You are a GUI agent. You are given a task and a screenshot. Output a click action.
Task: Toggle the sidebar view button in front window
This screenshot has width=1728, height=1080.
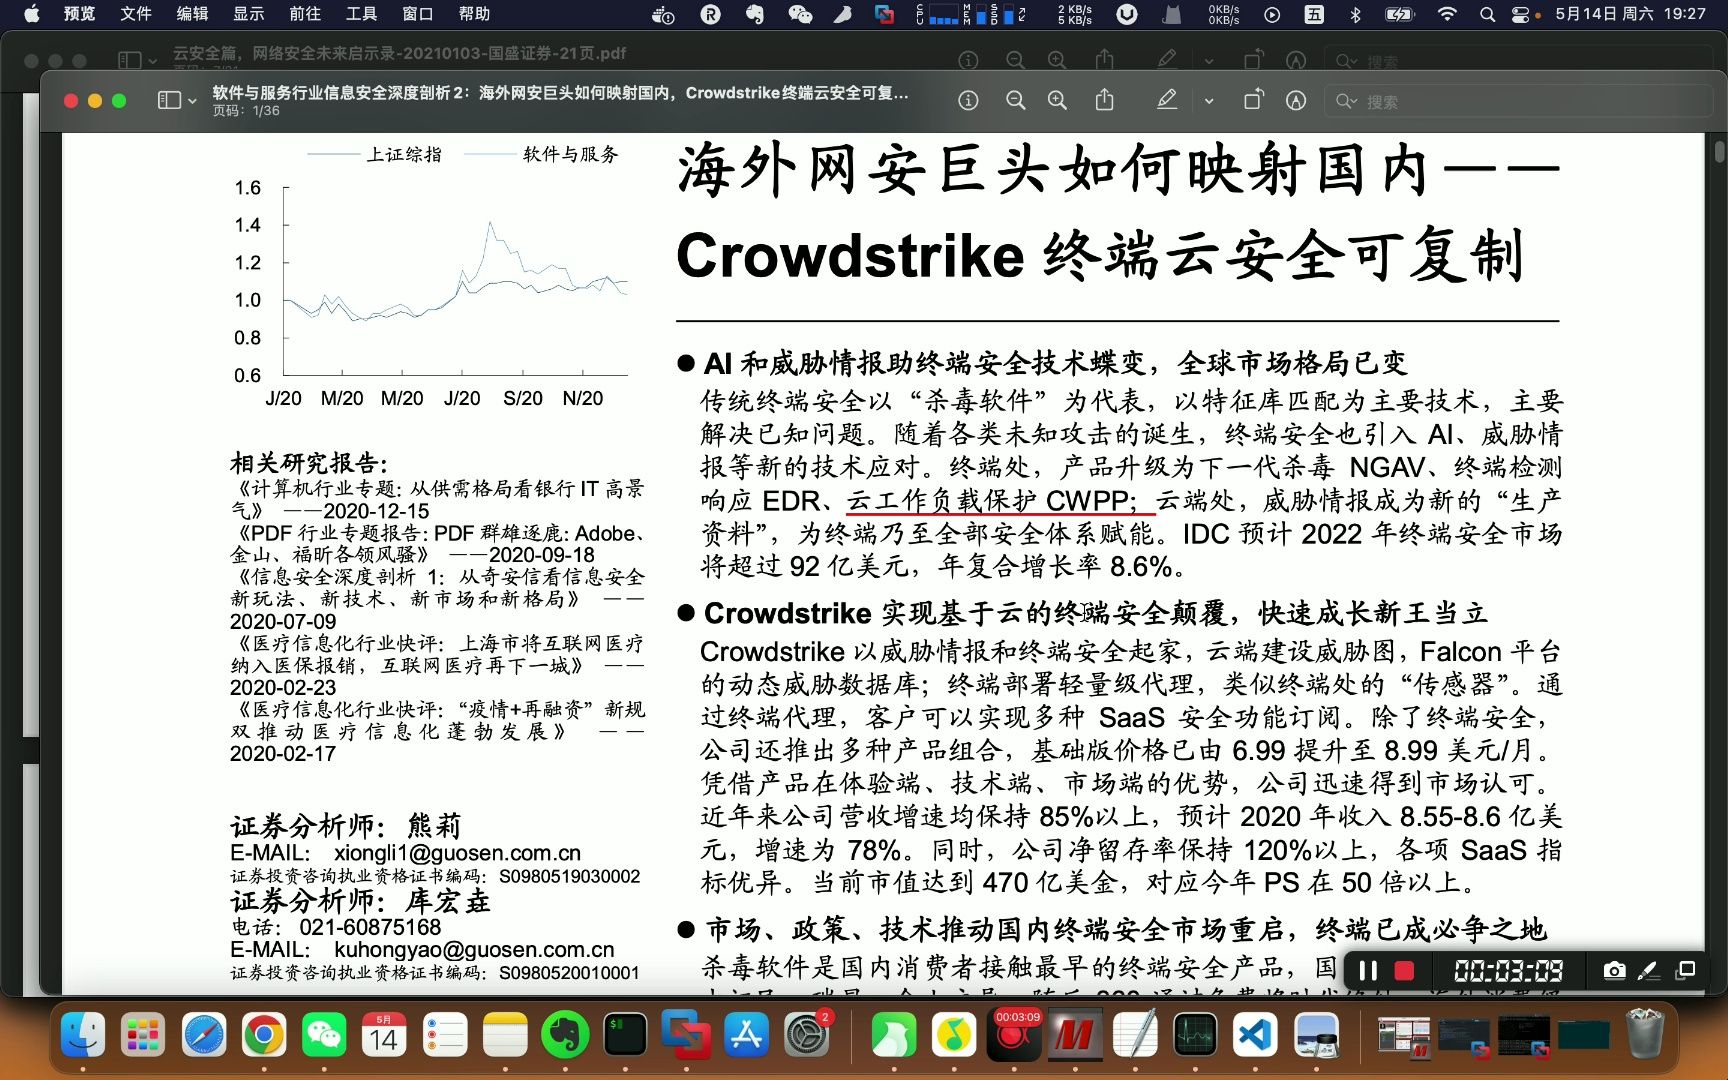[169, 100]
